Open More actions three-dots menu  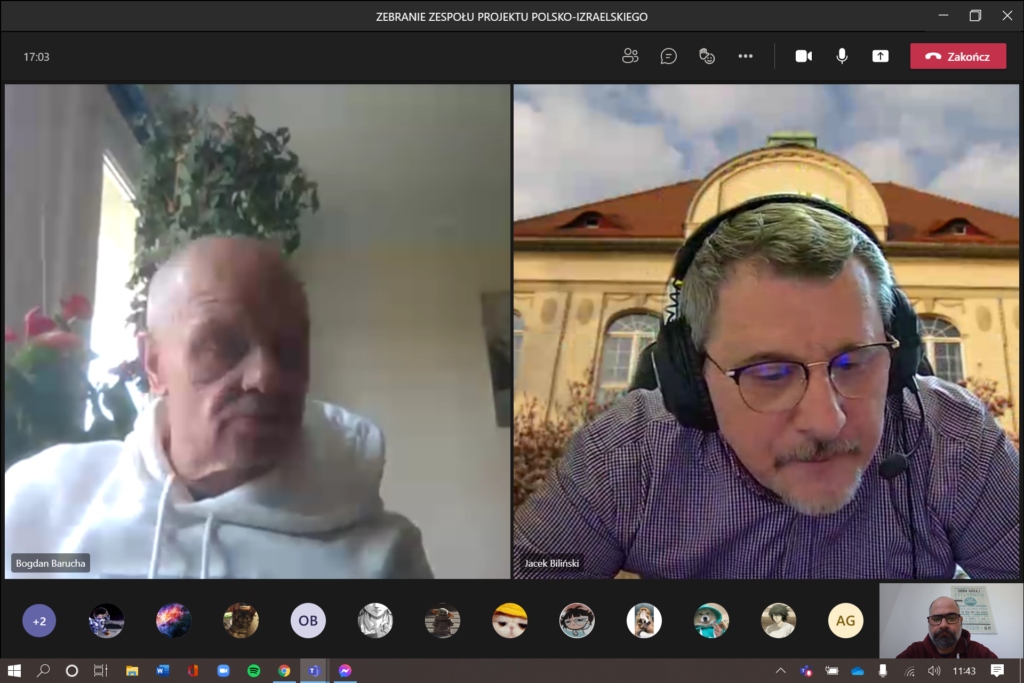pyautogui.click(x=745, y=56)
